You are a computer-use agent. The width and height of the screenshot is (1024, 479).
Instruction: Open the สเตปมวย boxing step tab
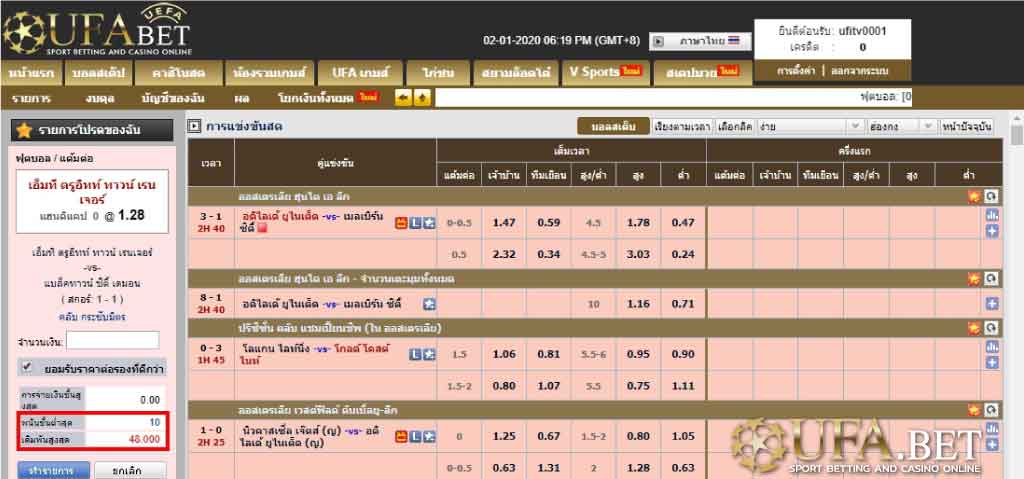point(702,73)
